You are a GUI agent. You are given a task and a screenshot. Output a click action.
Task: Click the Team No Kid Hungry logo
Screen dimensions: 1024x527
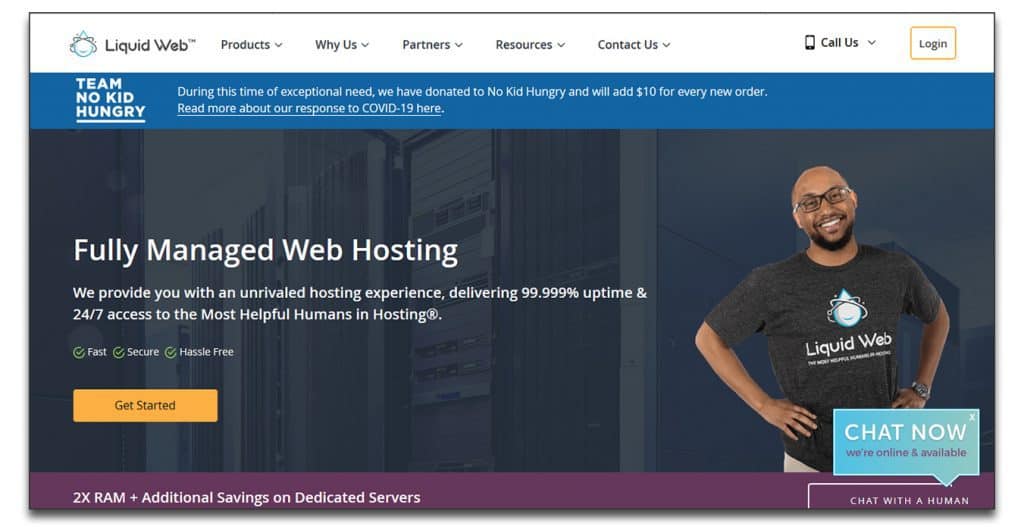pos(110,99)
